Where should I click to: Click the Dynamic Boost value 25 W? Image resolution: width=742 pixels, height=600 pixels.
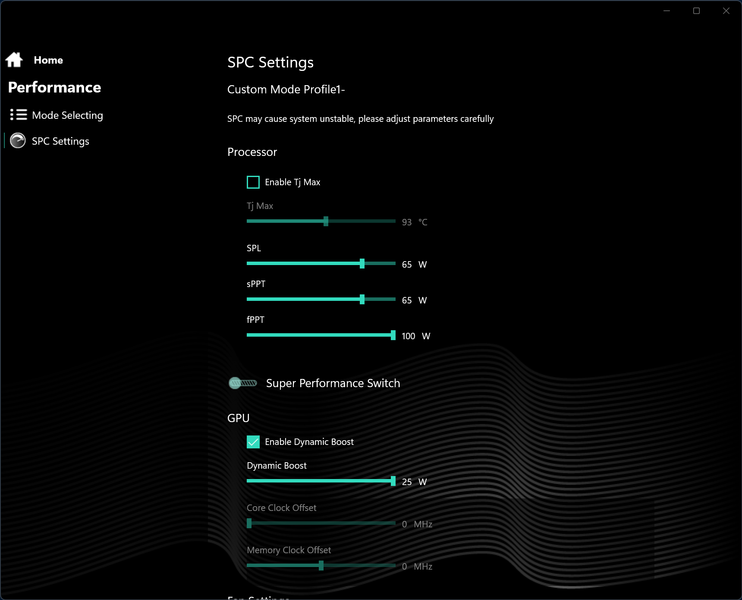[x=414, y=482]
